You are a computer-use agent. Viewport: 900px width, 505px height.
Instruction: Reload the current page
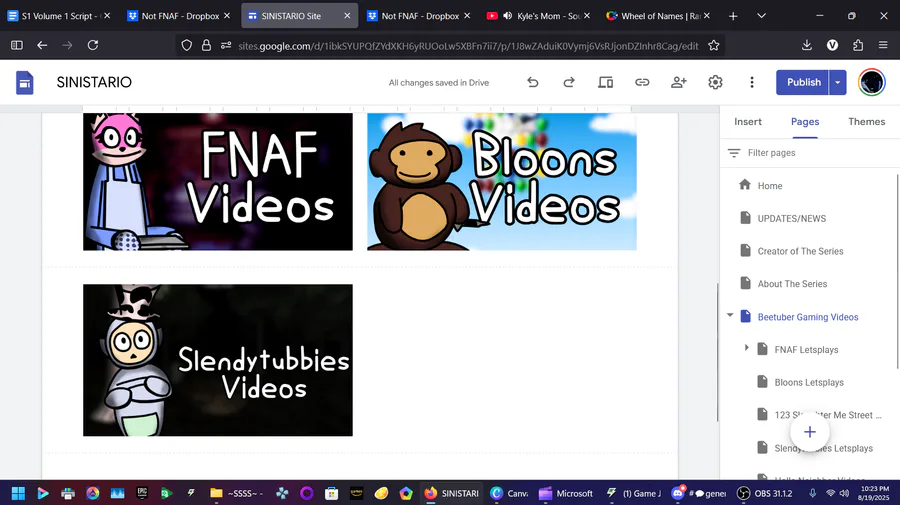pyautogui.click(x=92, y=45)
